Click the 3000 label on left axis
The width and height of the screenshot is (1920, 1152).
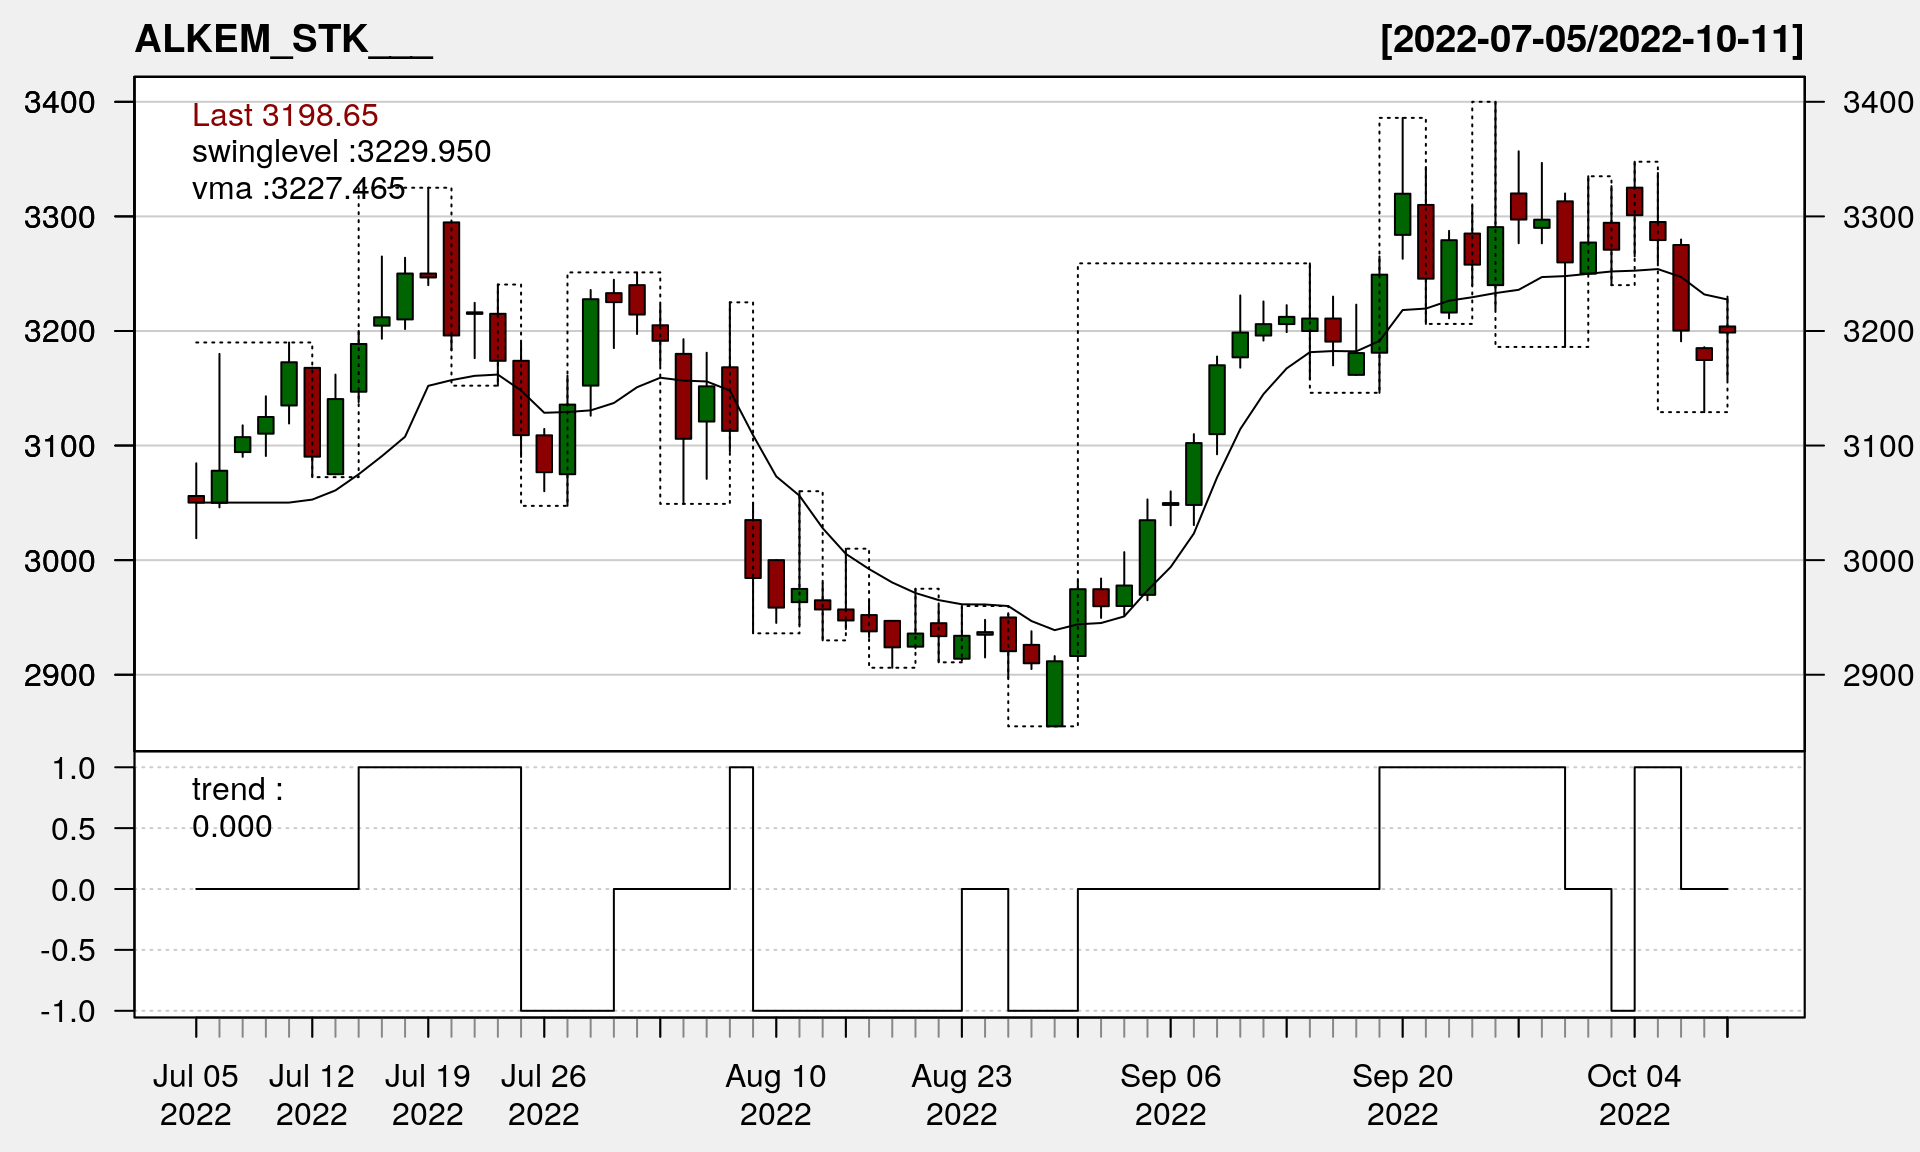coord(59,561)
